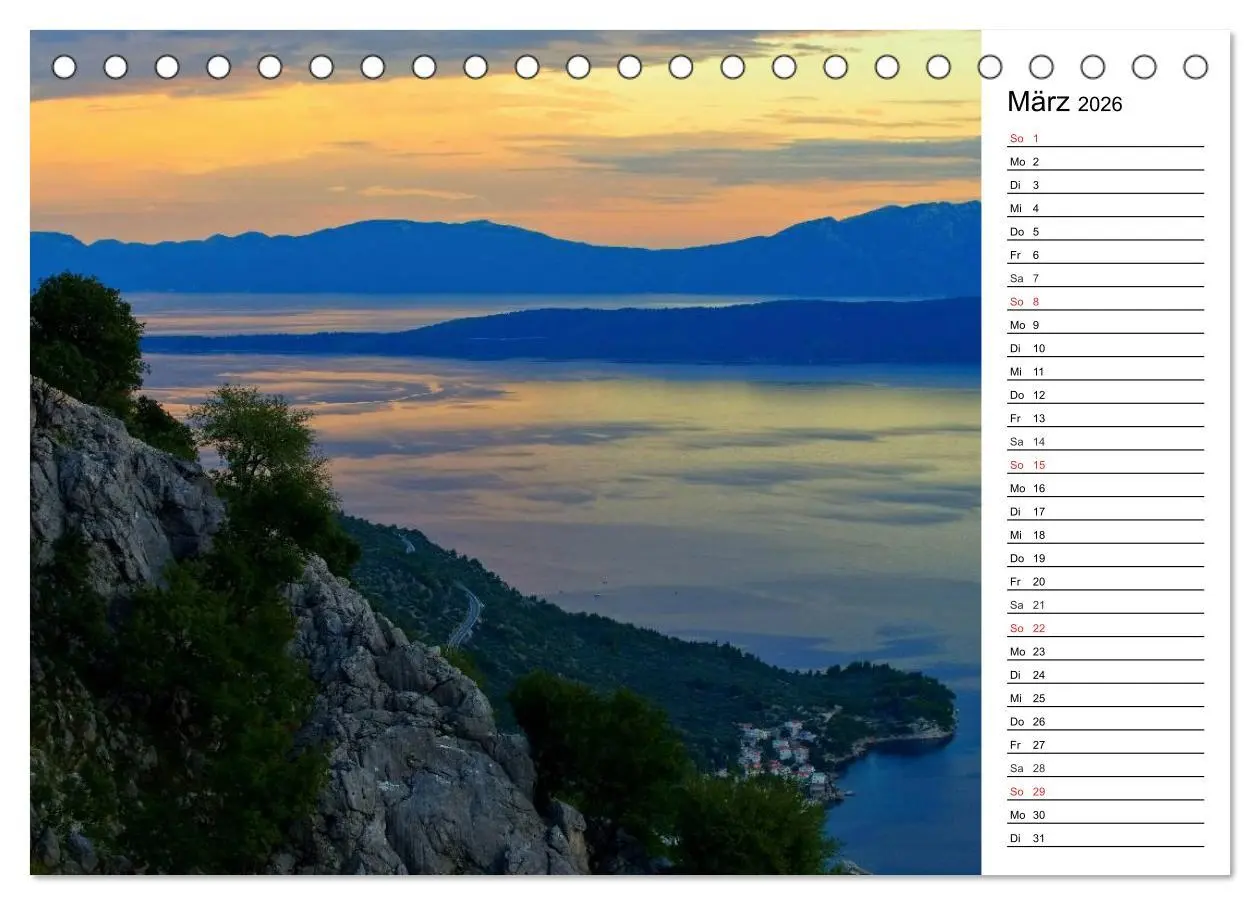Screen dimensions: 1260x905
Task: Select the date row 'Fr 20'
Action: pos(1105,581)
